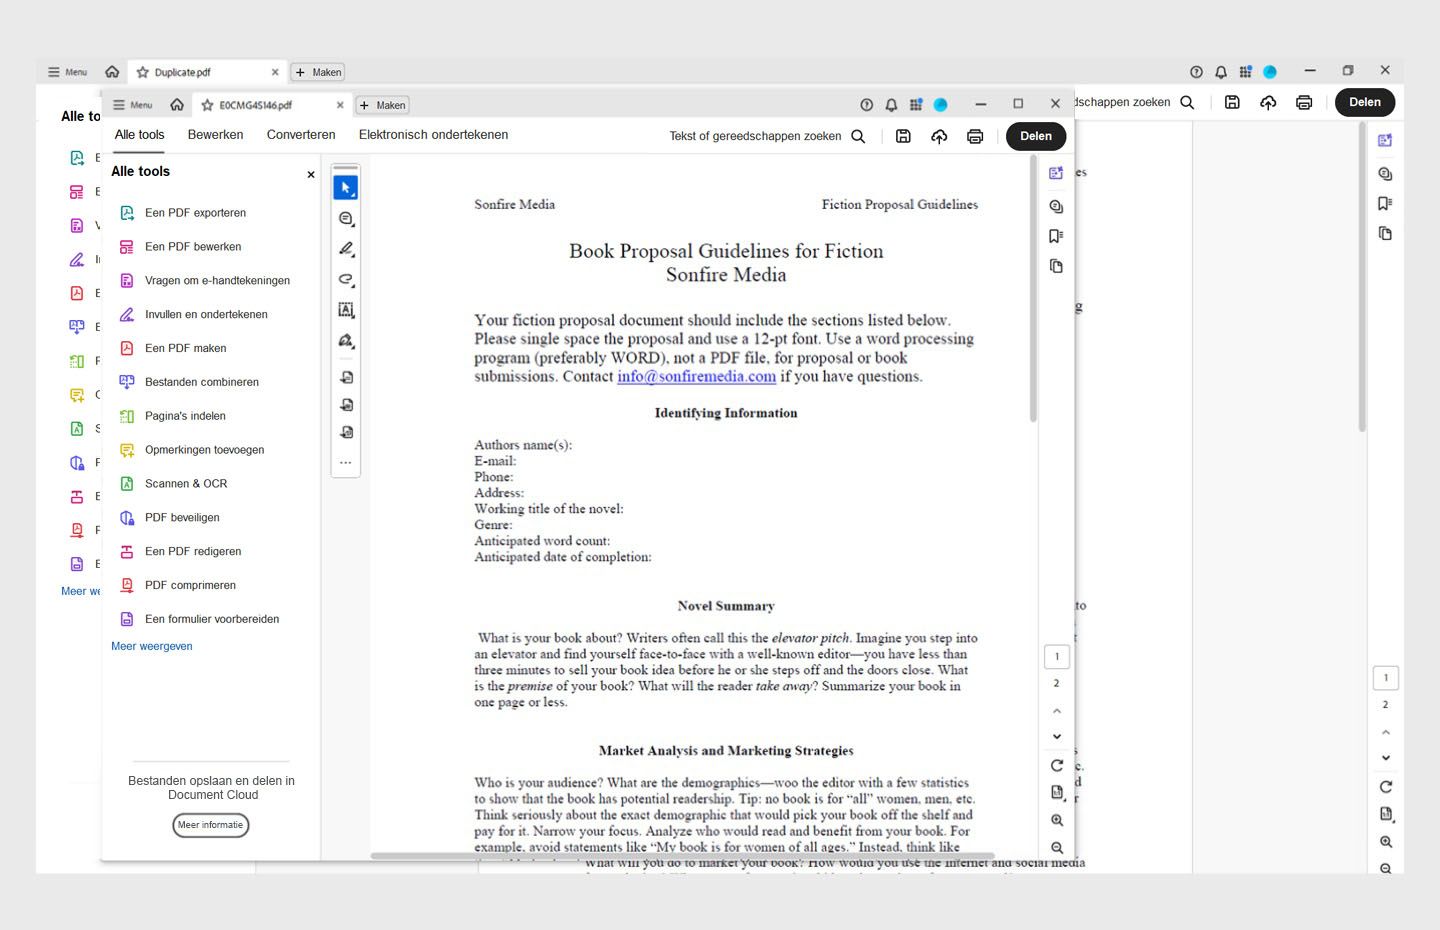Open the Converteren menu
The image size is (1440, 930).
[300, 135]
